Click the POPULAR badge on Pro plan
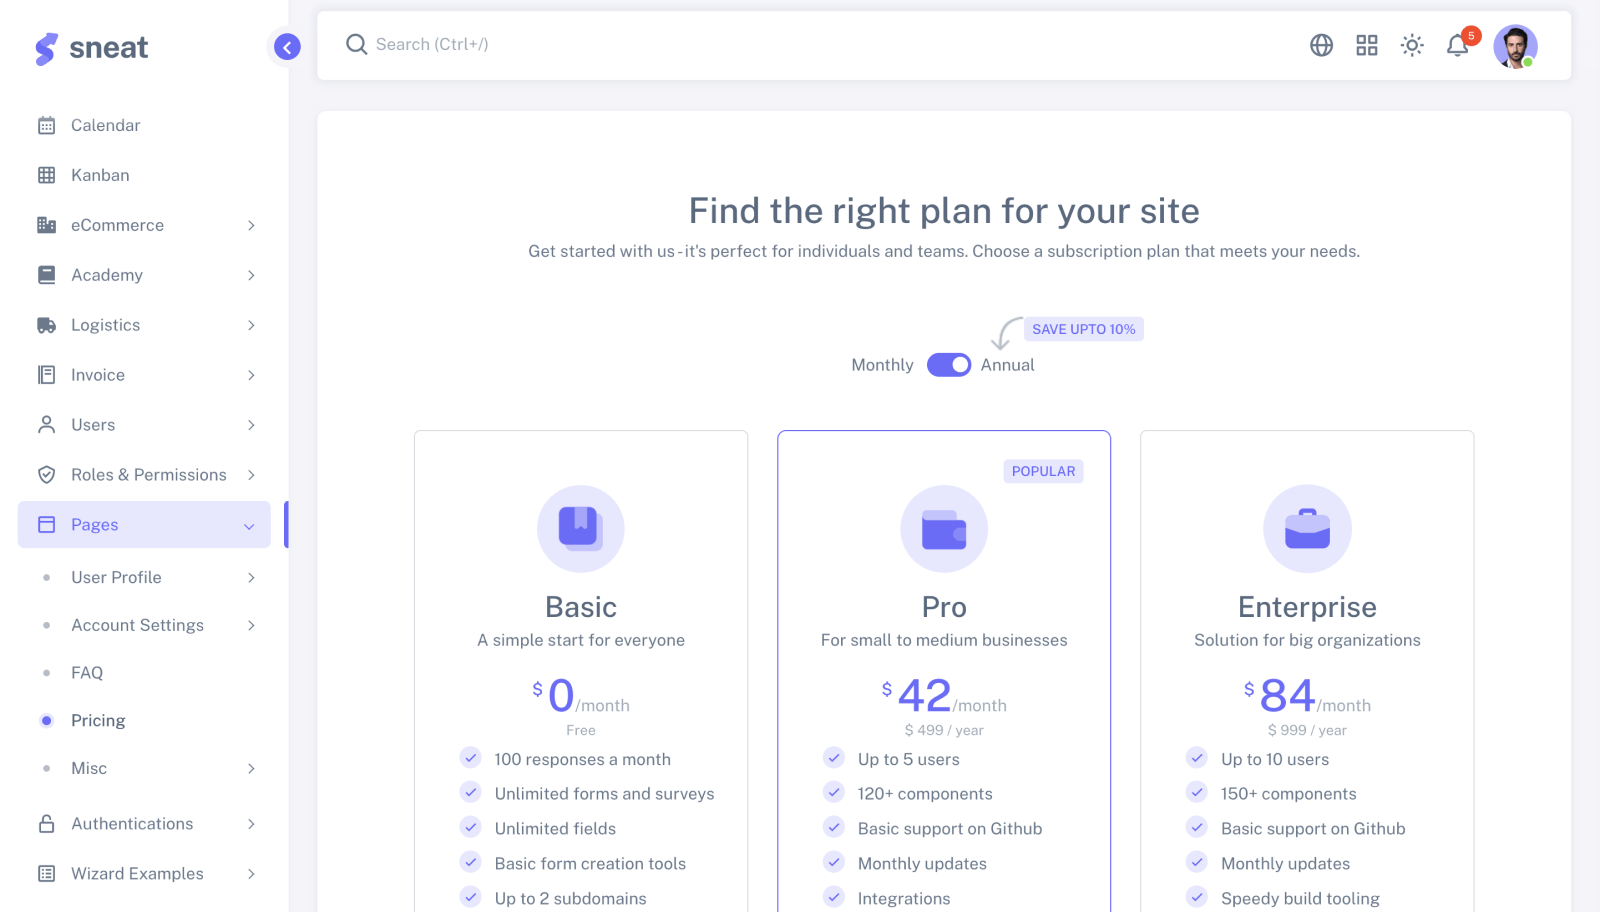This screenshot has width=1600, height=912. click(1043, 471)
